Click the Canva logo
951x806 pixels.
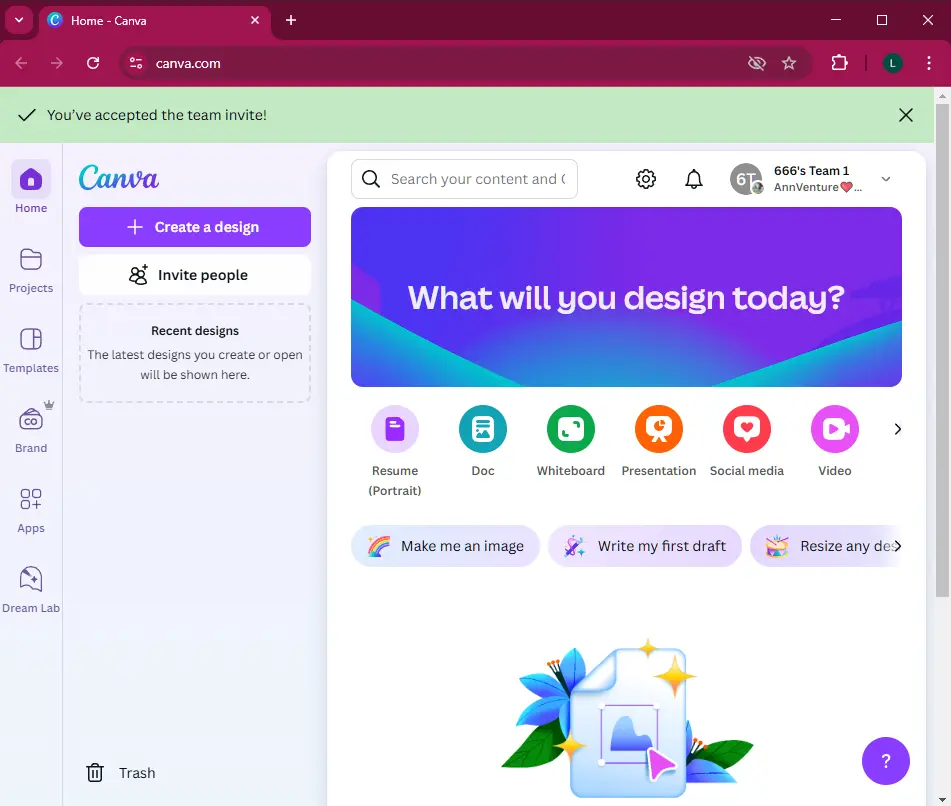tap(118, 178)
